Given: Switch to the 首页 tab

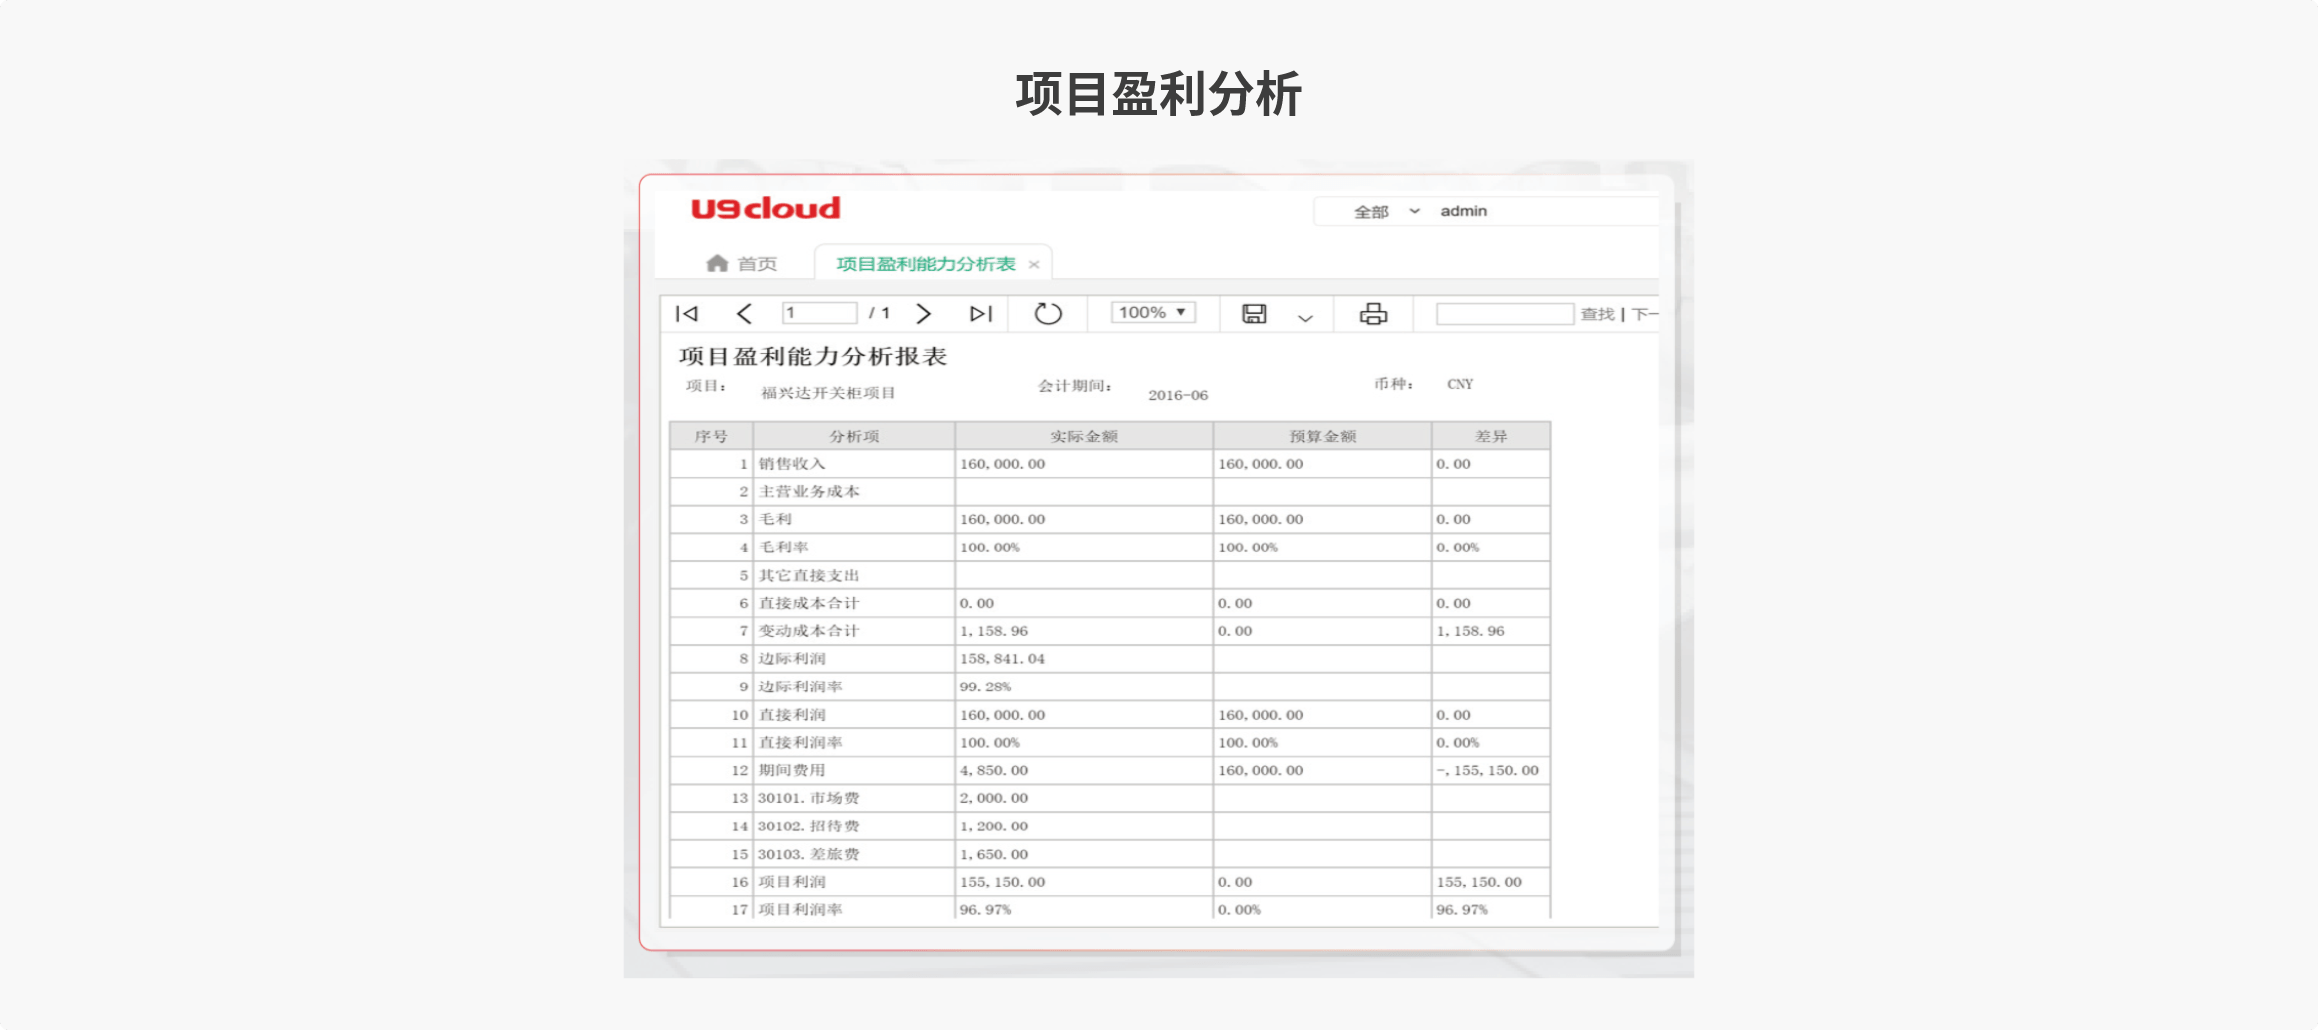Looking at the screenshot, I should click(757, 264).
